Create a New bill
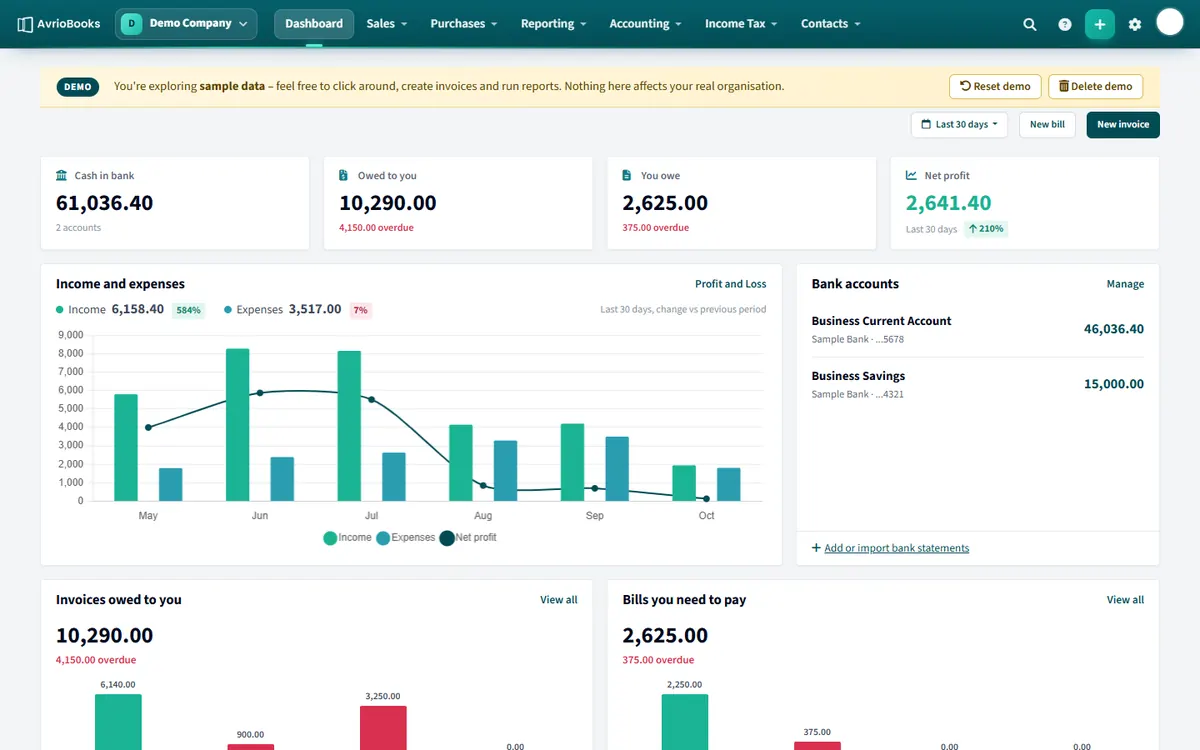This screenshot has height=750, width=1200. [1048, 125]
